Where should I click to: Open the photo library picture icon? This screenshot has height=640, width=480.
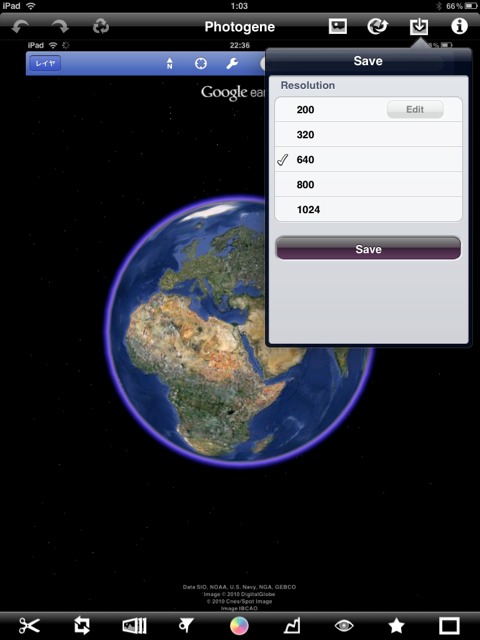coord(338,27)
